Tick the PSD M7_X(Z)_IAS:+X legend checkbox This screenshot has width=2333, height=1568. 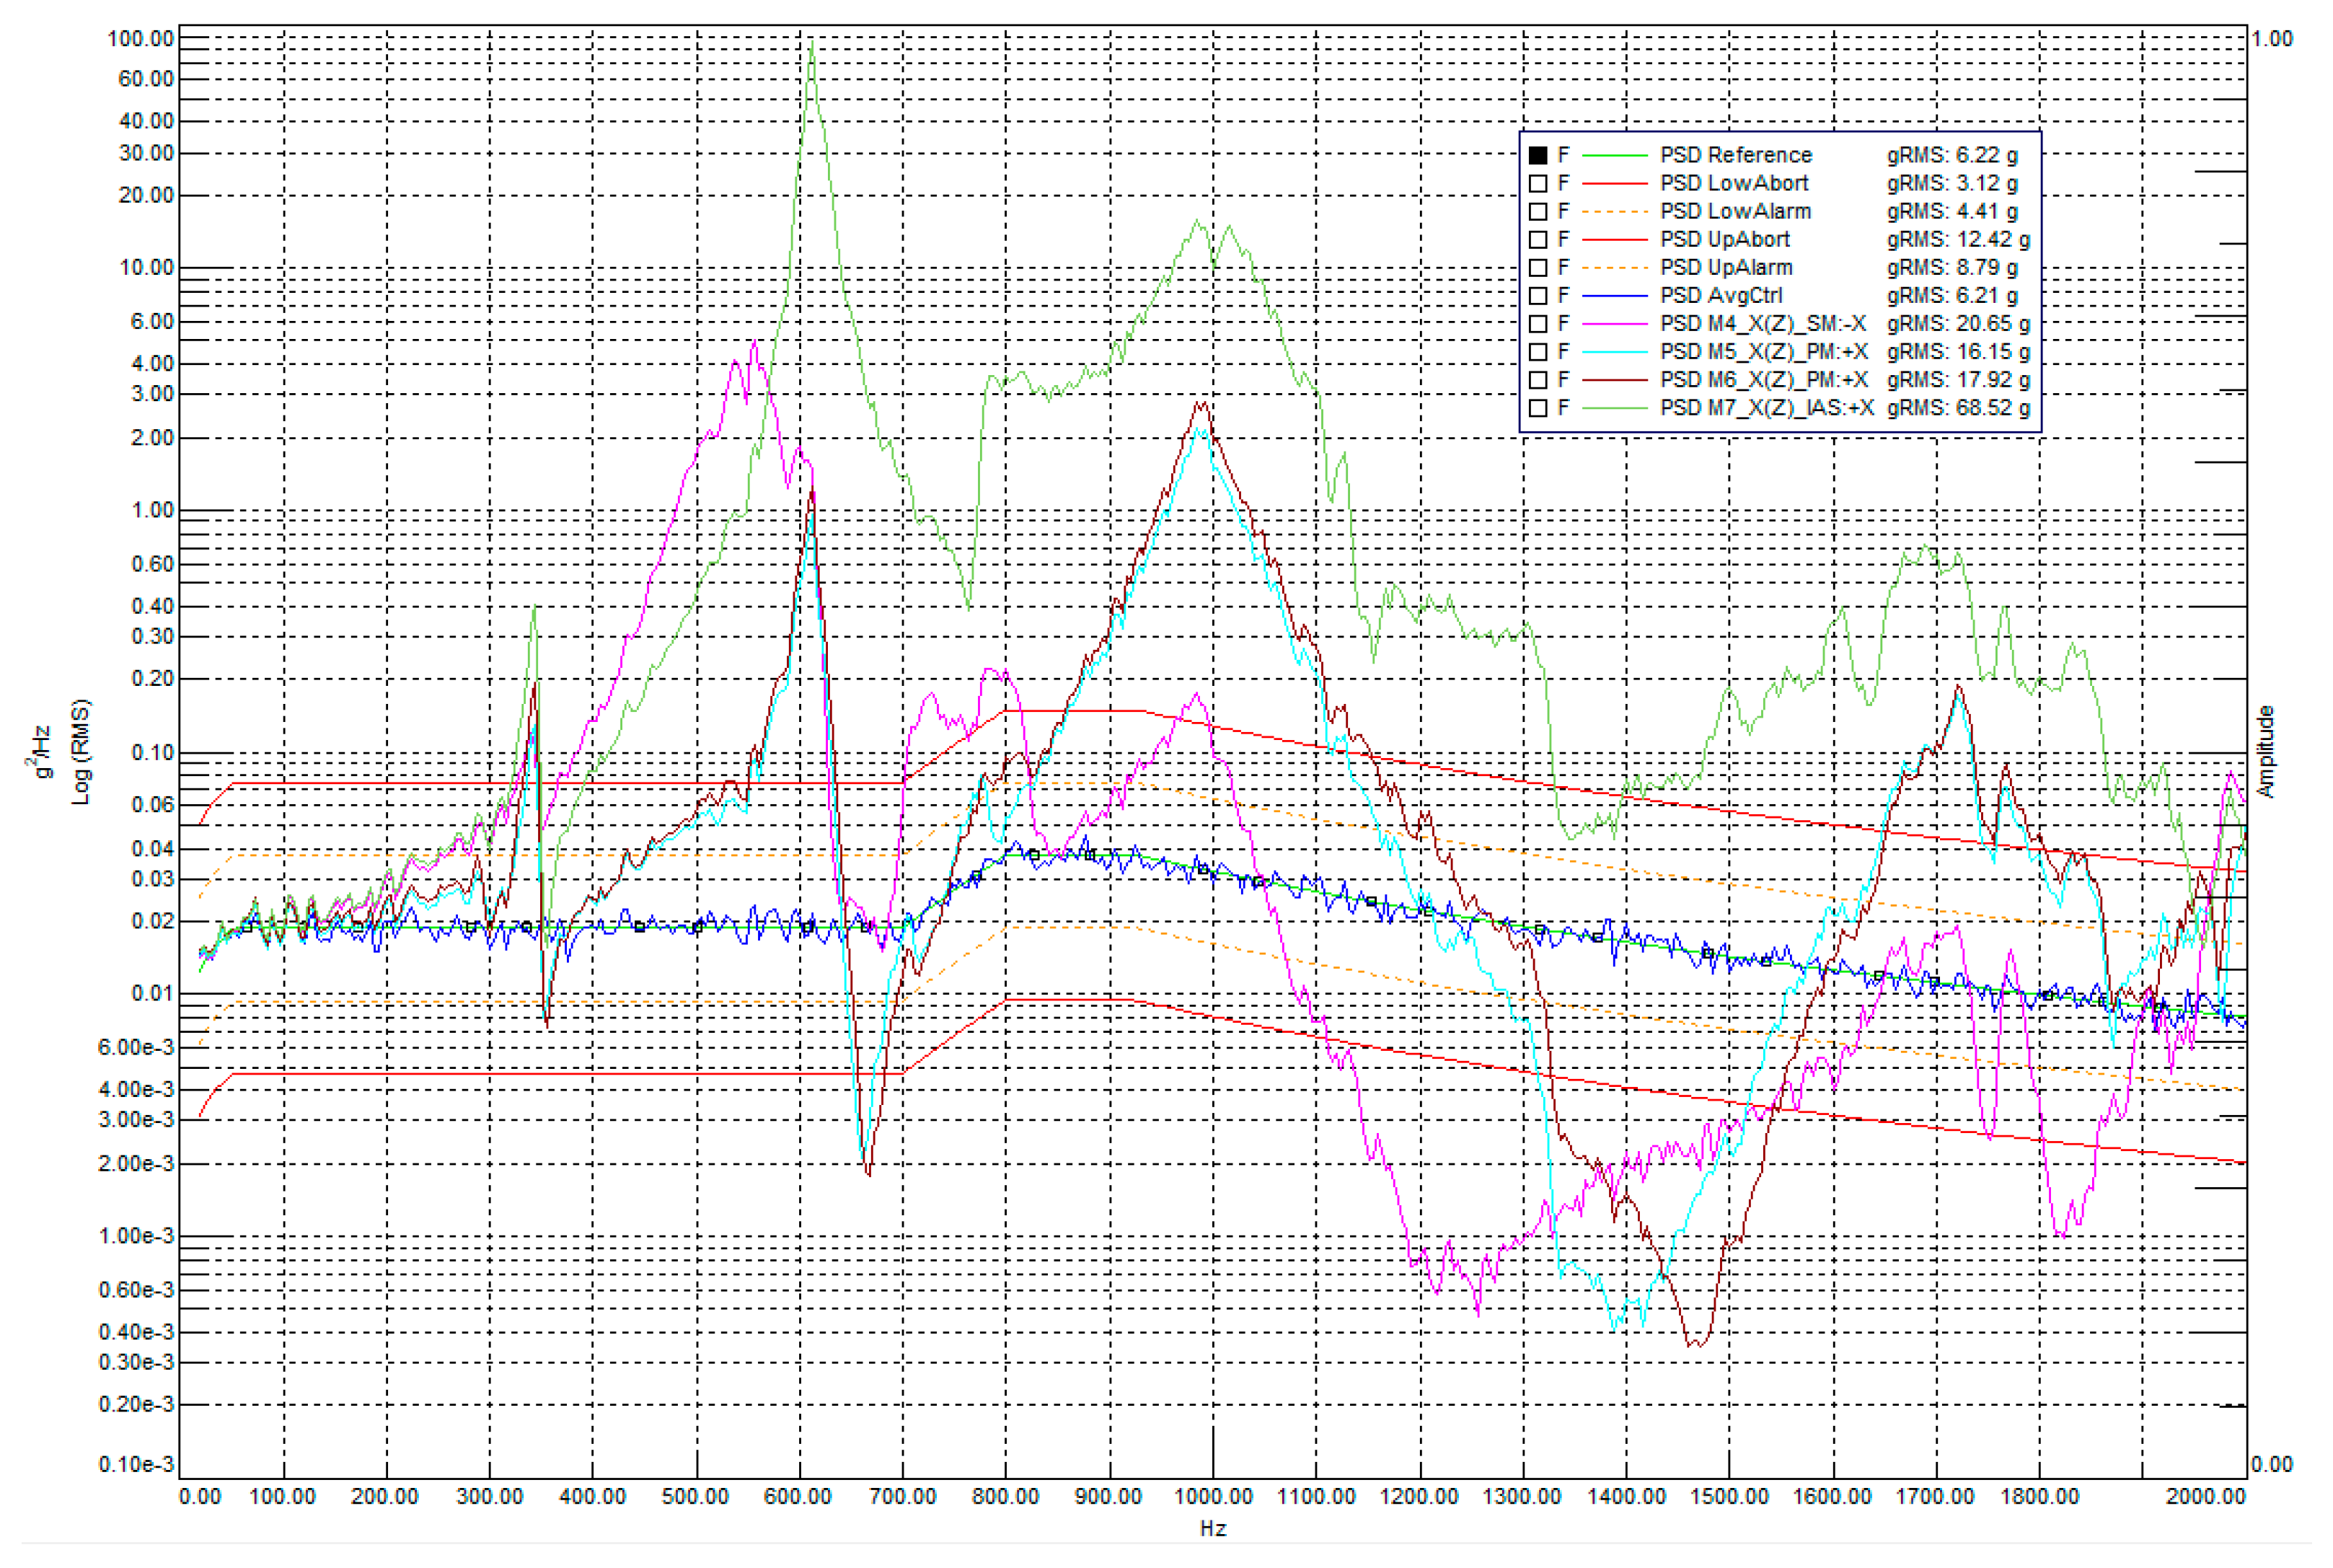(x=1538, y=408)
